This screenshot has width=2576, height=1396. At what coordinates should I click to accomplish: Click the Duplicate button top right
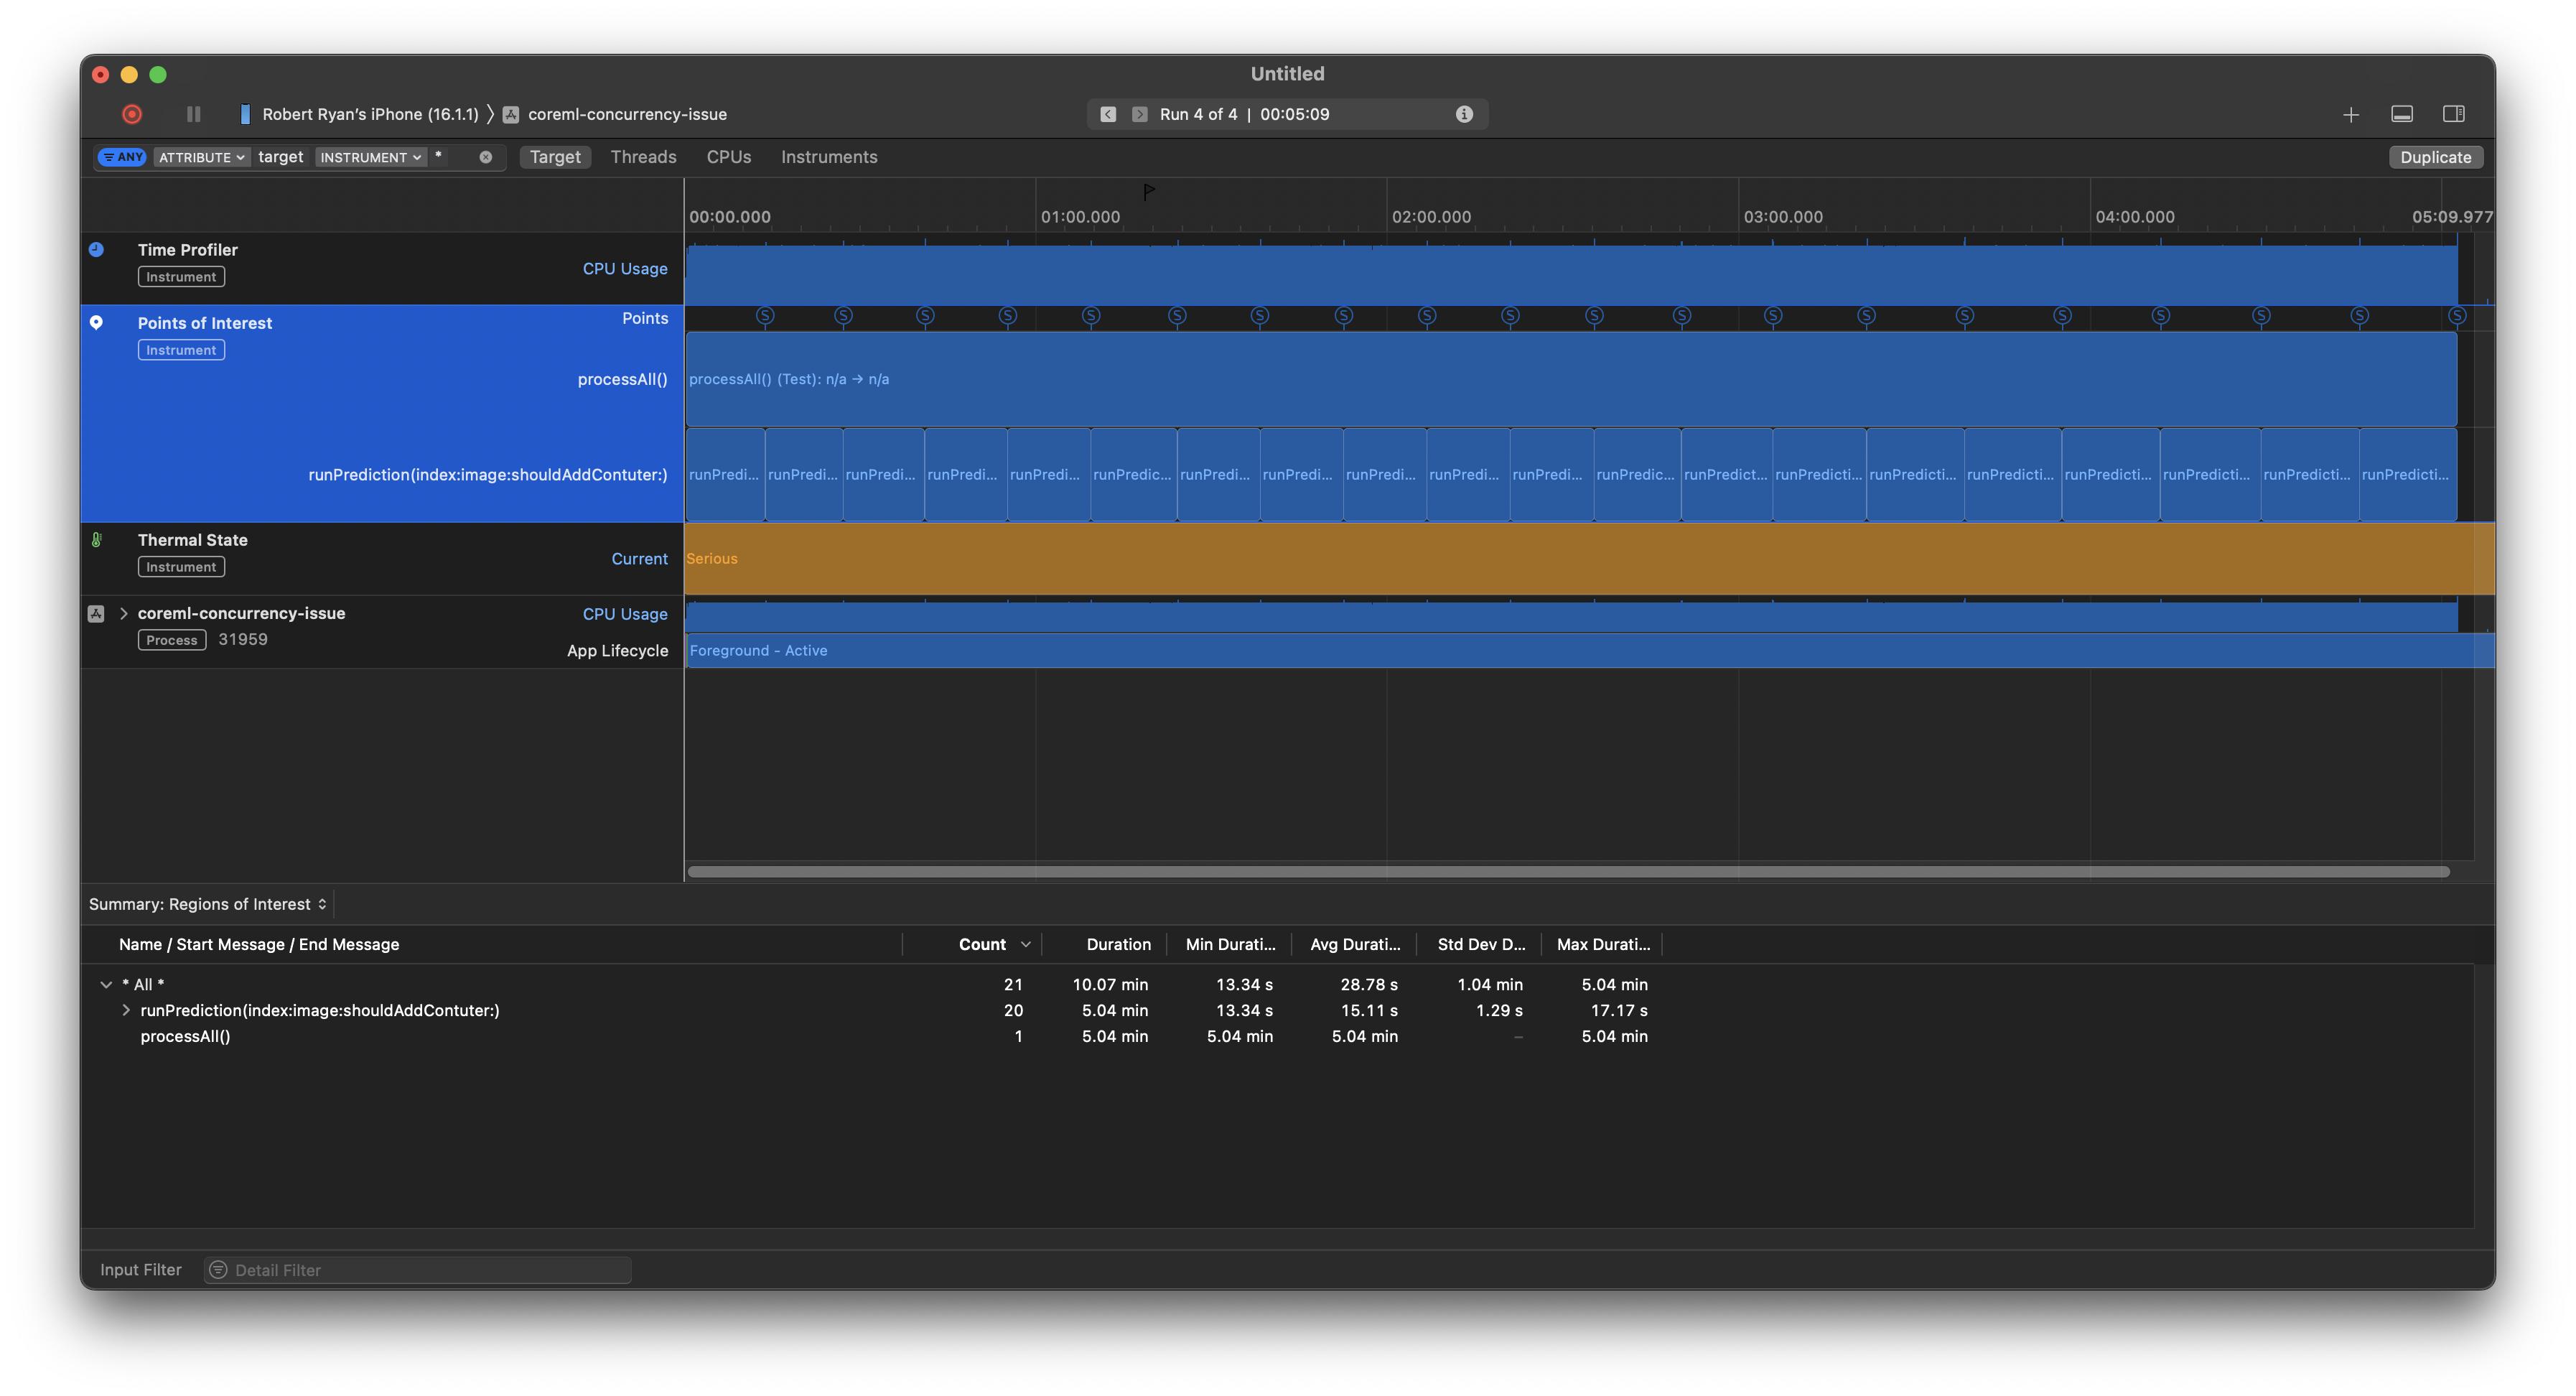2435,158
